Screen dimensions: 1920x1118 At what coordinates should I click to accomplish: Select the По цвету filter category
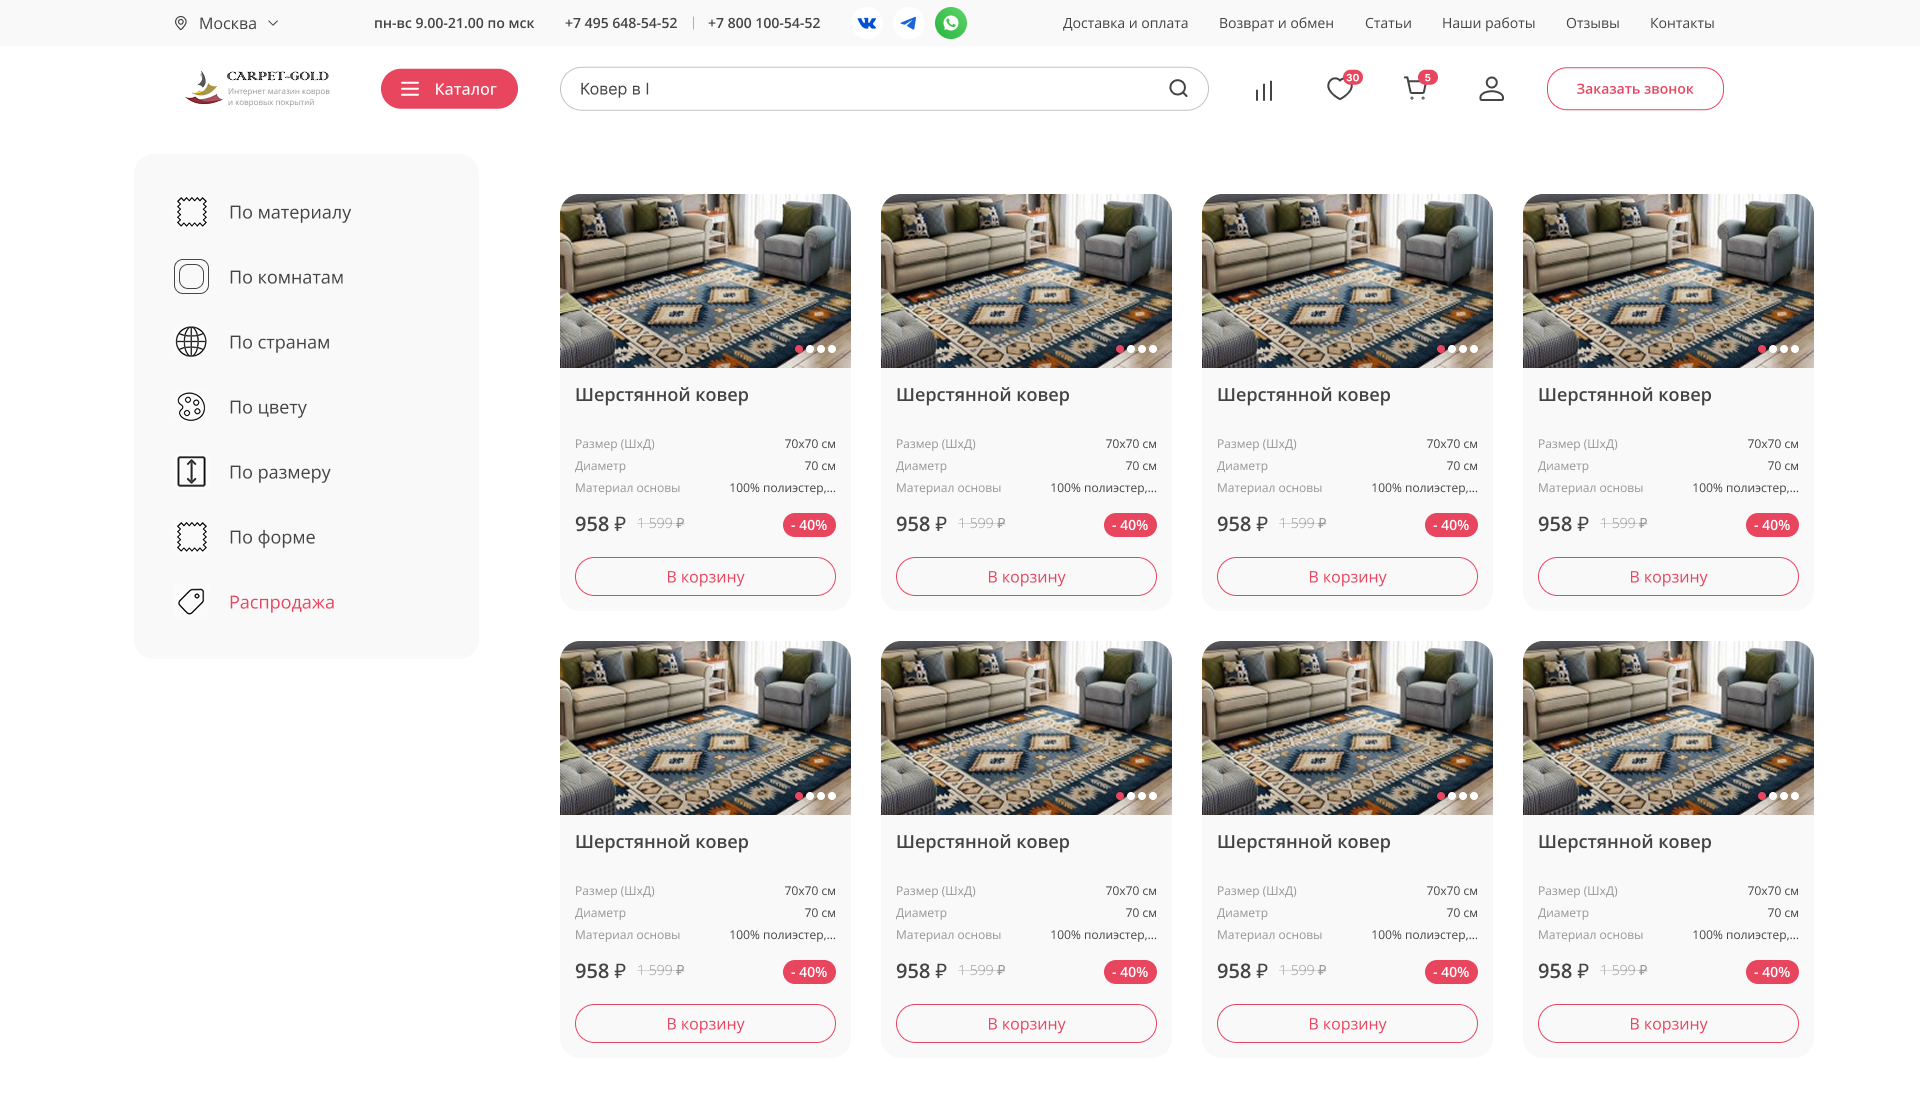[x=267, y=407]
